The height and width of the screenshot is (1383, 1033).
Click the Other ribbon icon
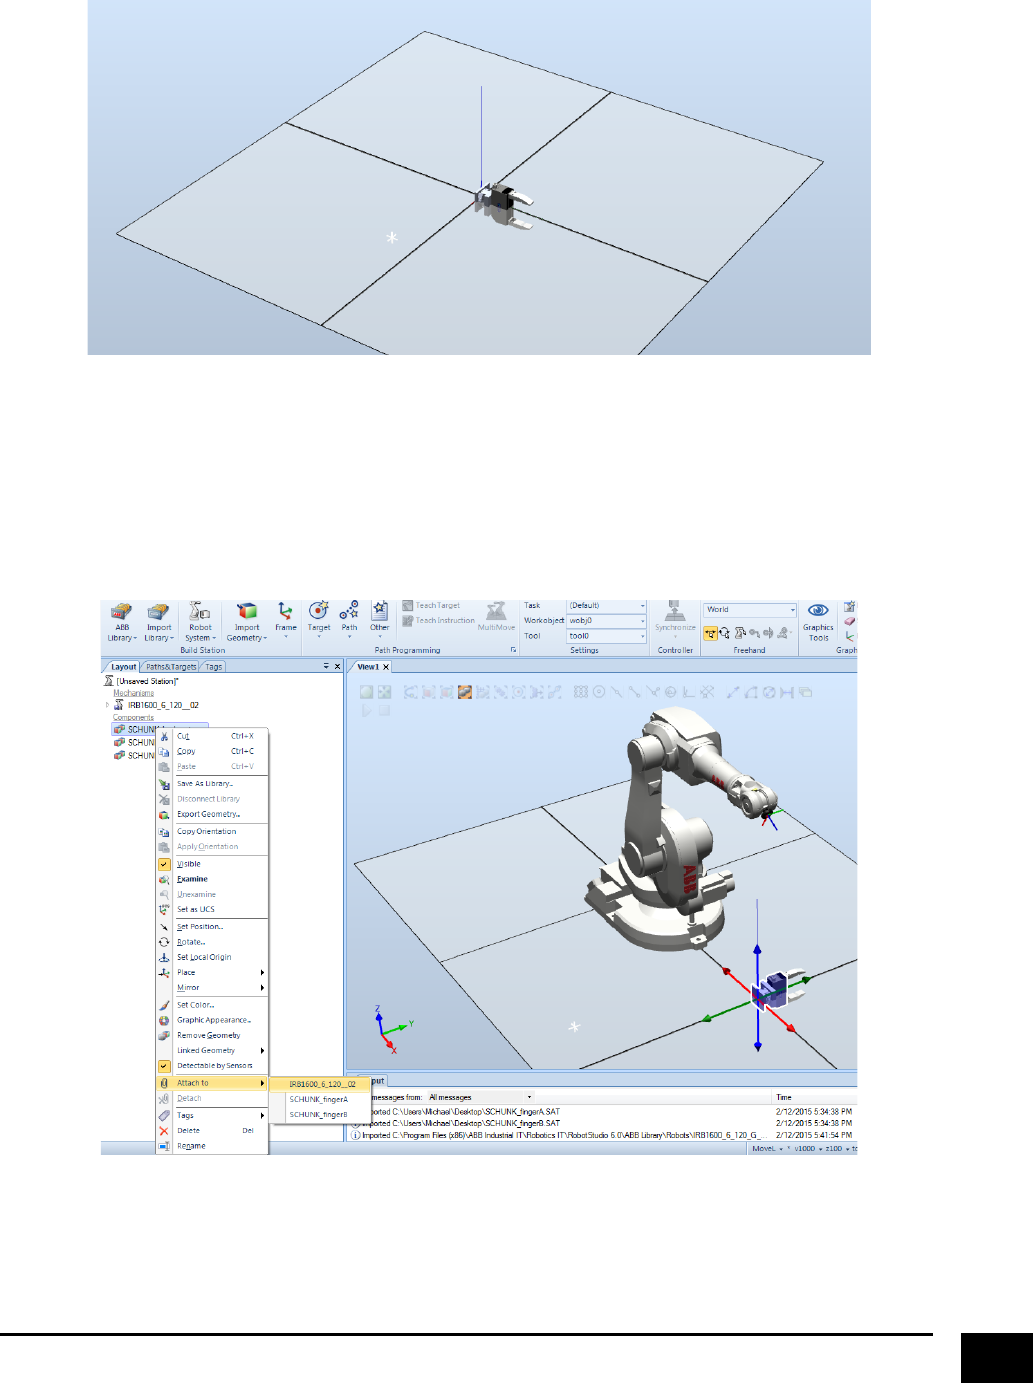pyautogui.click(x=380, y=611)
